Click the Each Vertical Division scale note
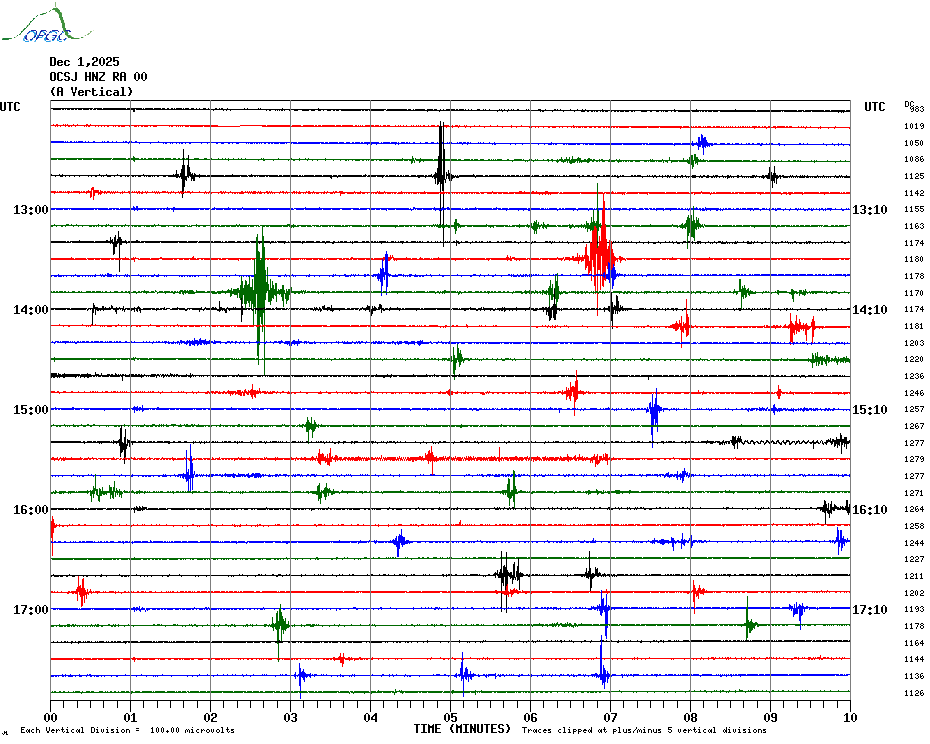The image size is (930, 744). pyautogui.click(x=127, y=731)
